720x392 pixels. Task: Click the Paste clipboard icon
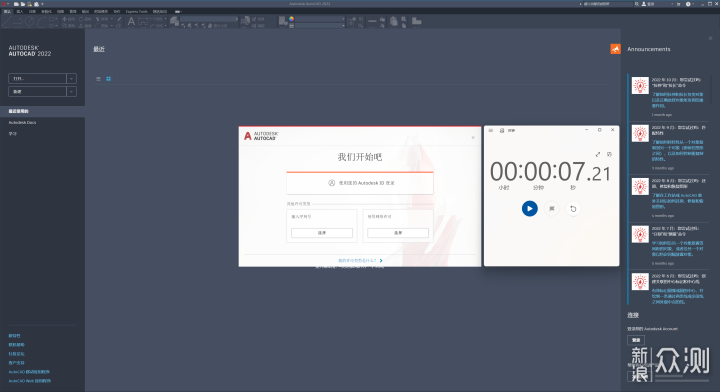pyautogui.click(x=394, y=21)
